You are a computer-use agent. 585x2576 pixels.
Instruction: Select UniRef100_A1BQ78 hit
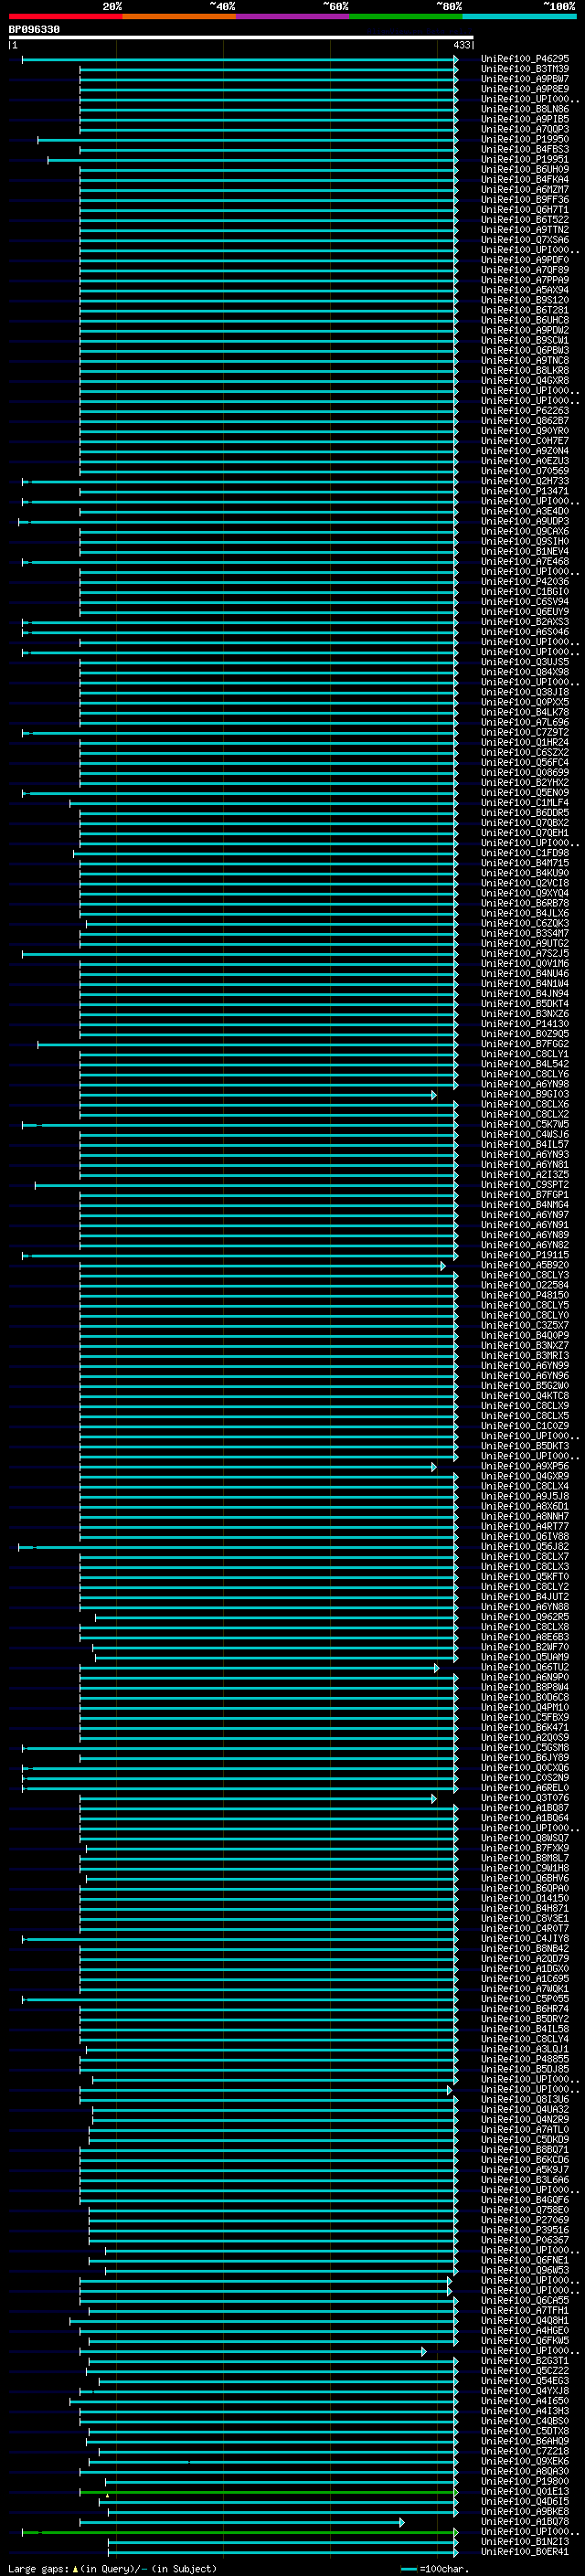[525, 2522]
